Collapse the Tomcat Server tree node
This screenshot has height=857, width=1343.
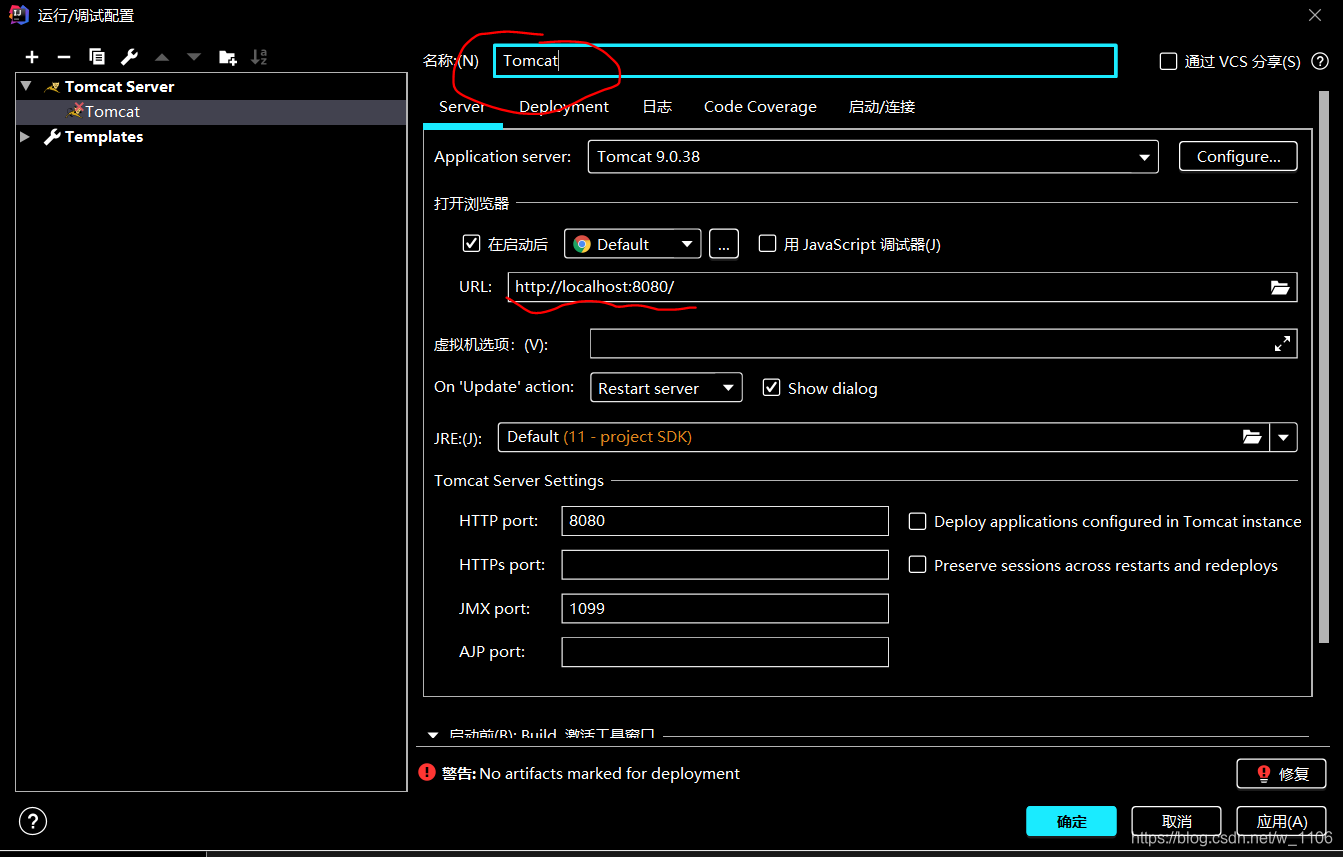click(x=27, y=87)
